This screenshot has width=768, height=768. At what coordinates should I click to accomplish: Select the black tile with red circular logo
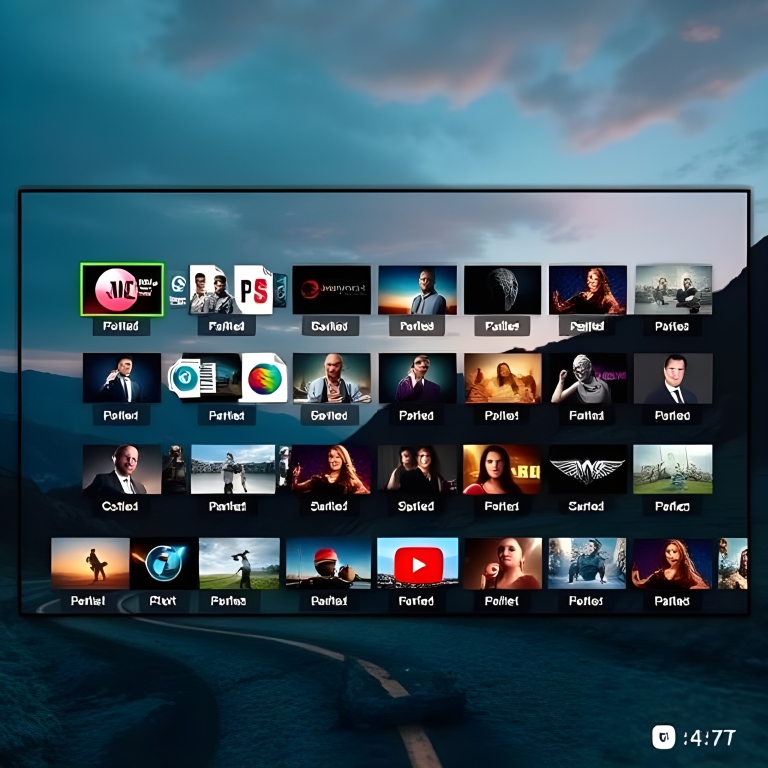332,289
